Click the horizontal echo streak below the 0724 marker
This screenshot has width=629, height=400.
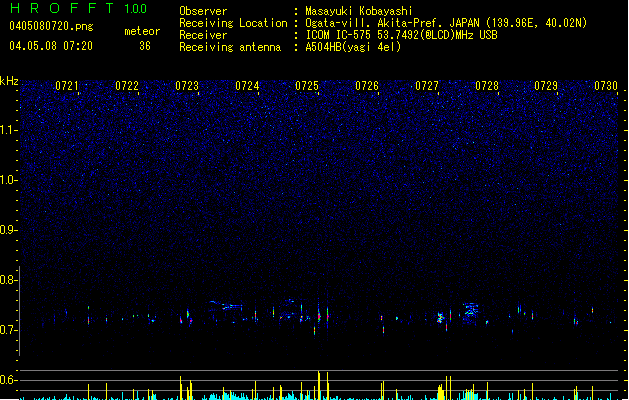click(x=227, y=306)
